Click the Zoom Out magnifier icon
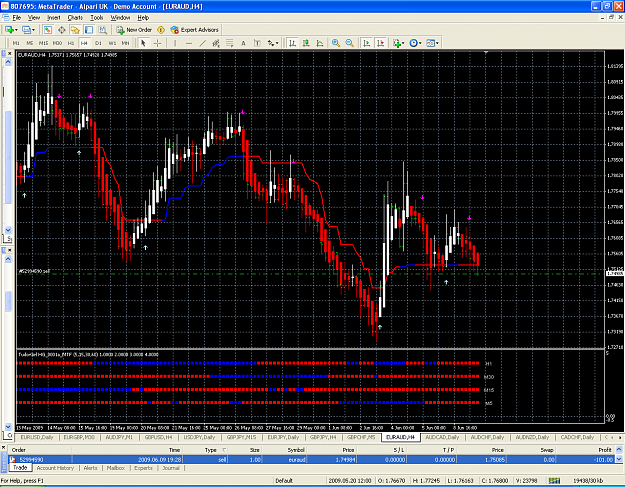Screen dimensions: 625x487 (x=350, y=43)
